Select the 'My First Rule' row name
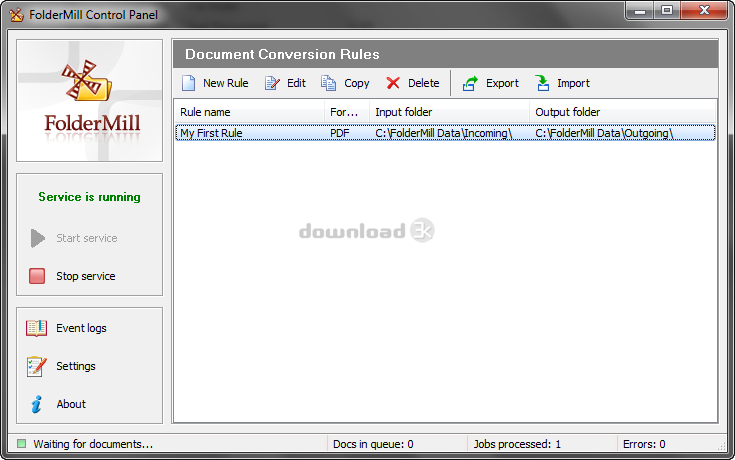This screenshot has height=460, width=735. (211, 133)
